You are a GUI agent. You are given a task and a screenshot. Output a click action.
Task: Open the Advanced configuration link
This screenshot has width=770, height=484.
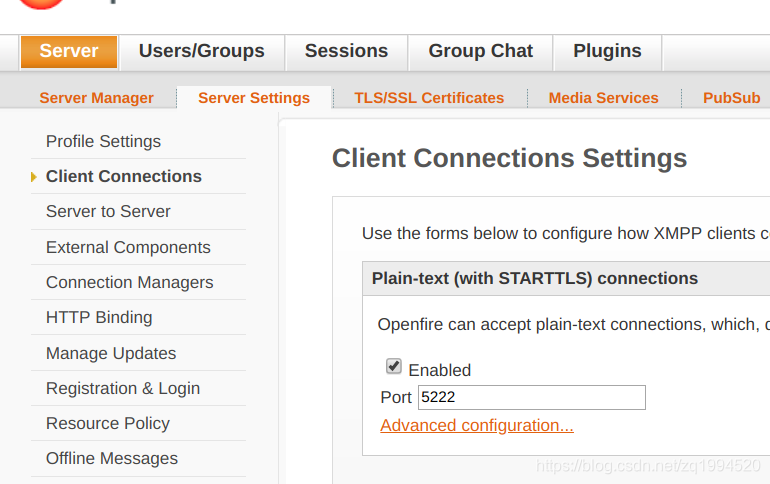(477, 425)
